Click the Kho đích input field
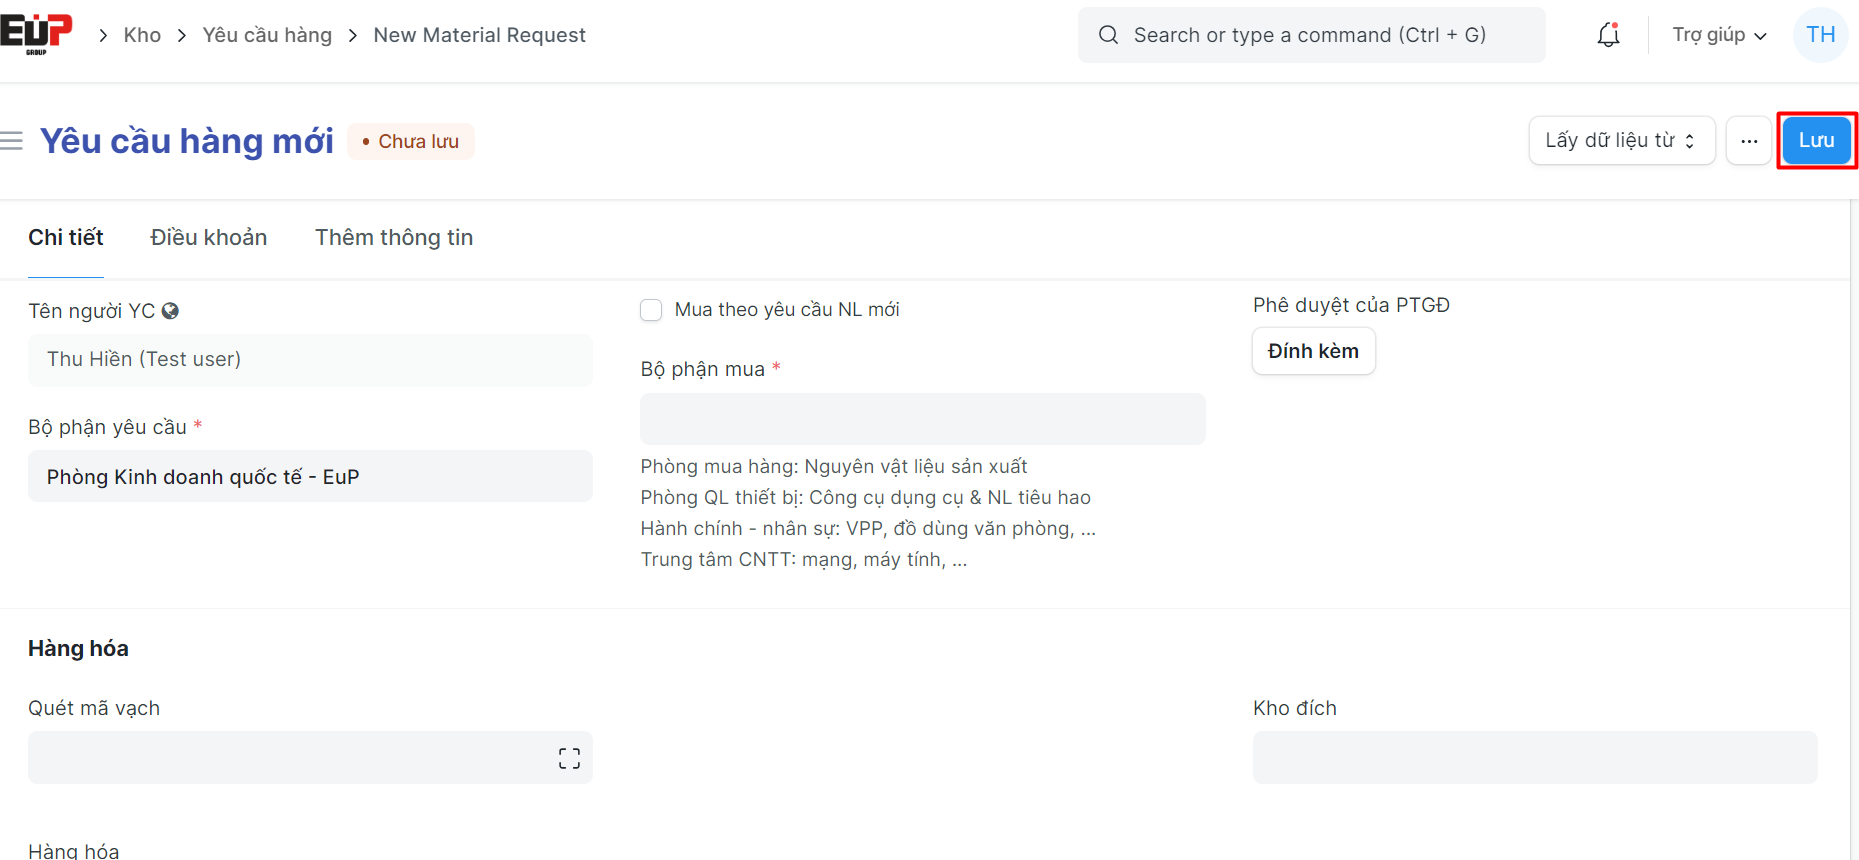This screenshot has height=860, width=1859. point(1534,758)
